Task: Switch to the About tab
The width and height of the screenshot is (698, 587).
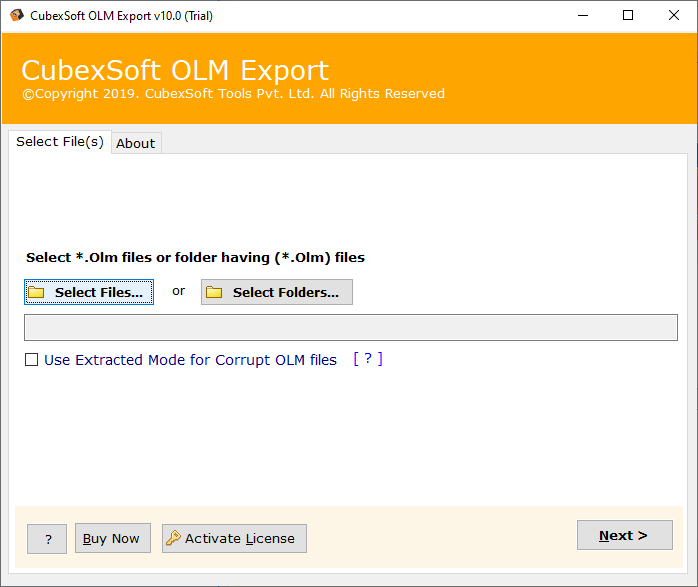Action: 135,143
